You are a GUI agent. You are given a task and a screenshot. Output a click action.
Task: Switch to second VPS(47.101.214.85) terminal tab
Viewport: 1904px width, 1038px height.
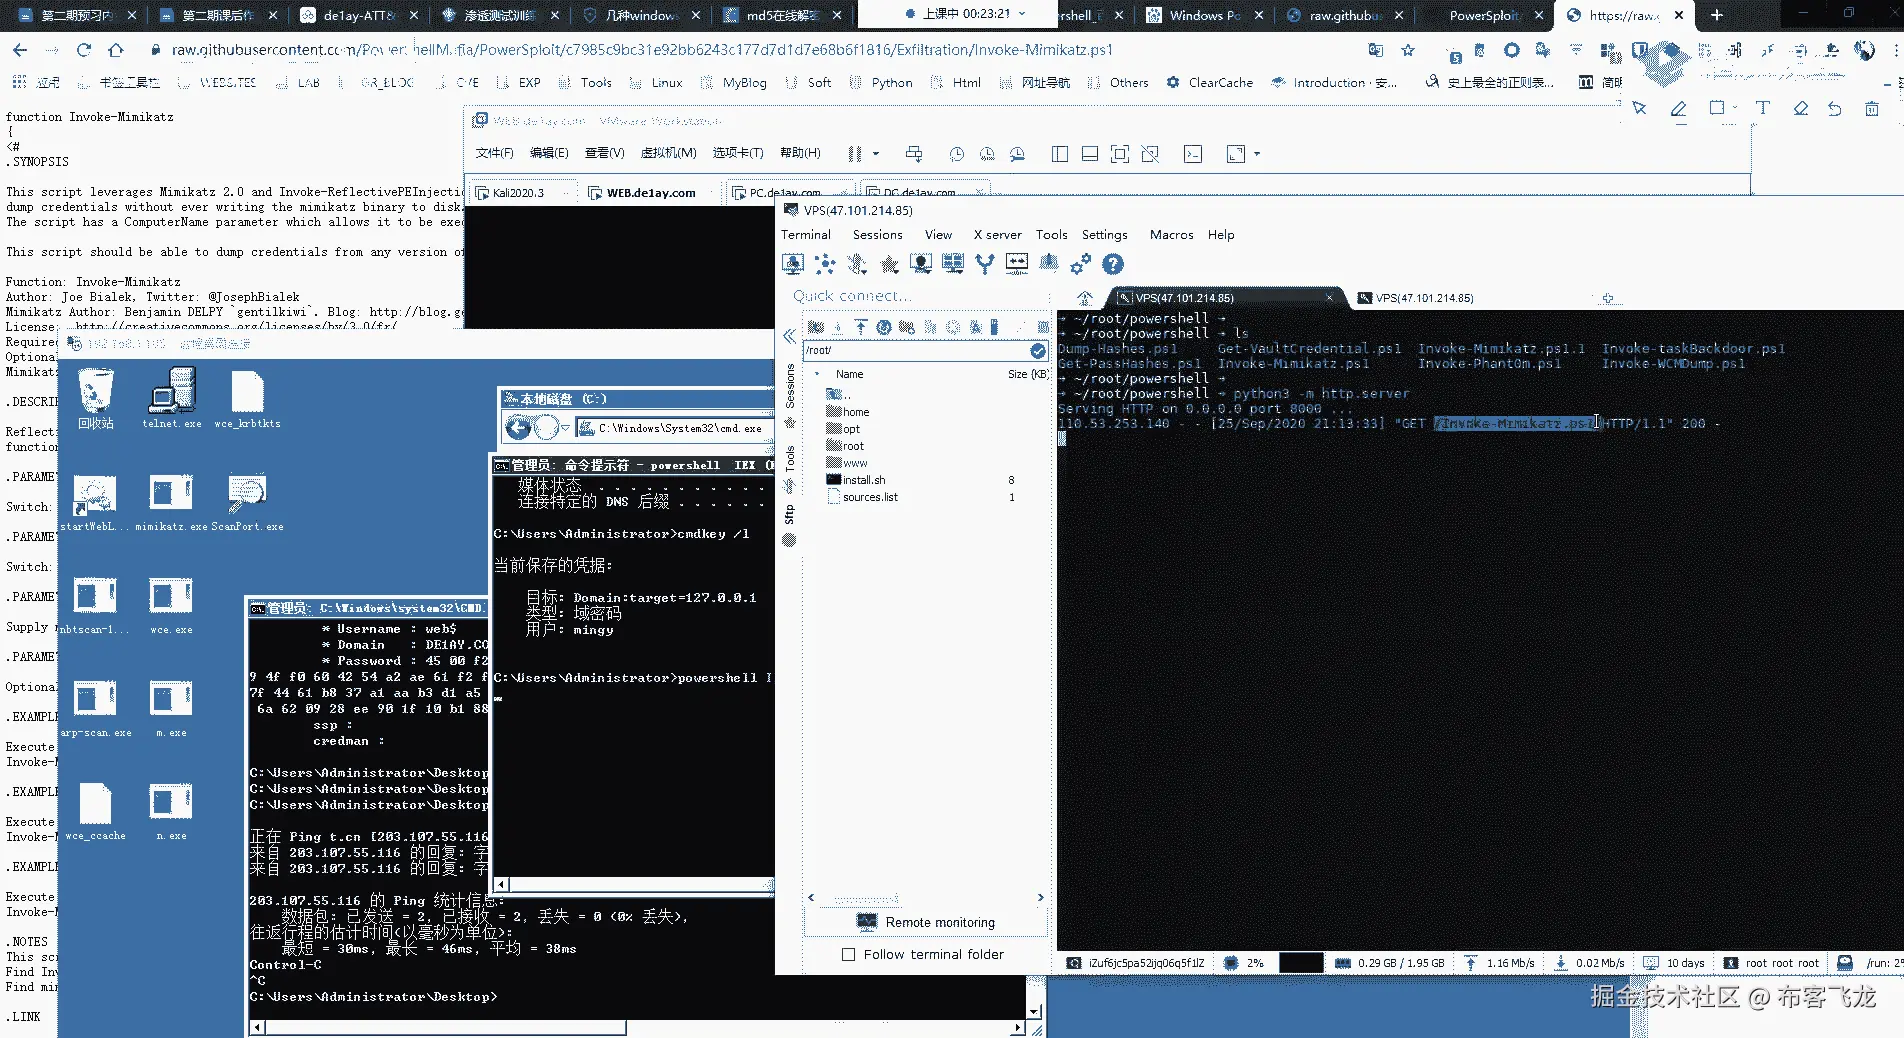coord(1424,298)
